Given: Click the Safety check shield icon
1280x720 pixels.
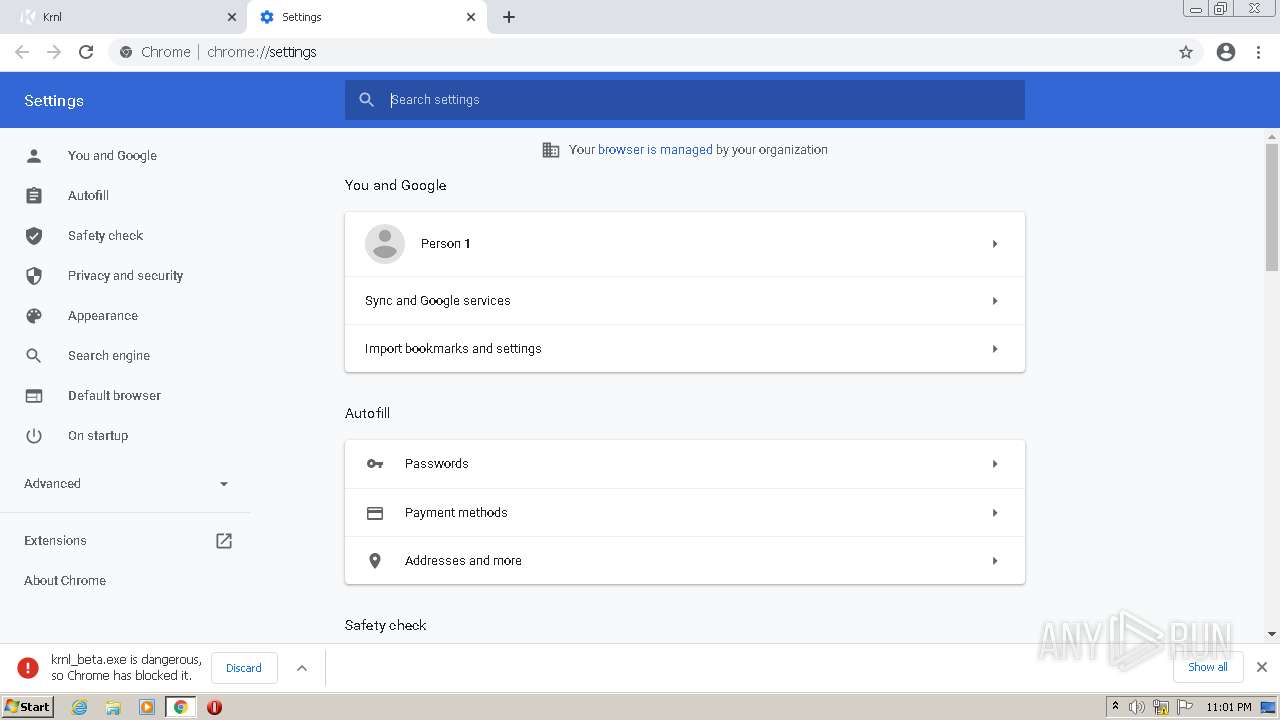Looking at the screenshot, I should point(34,236).
